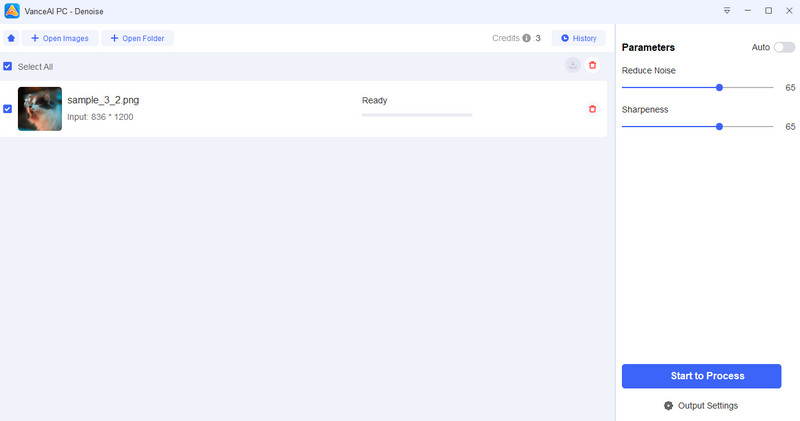Viewport: 800px width, 421px height.
Task: Click the Credits info icon
Action: click(526, 39)
